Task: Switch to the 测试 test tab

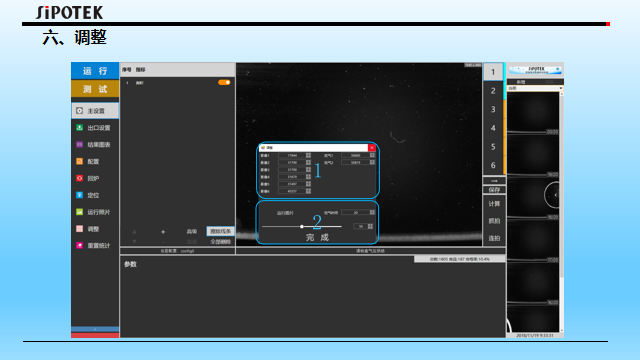Action: tap(95, 89)
